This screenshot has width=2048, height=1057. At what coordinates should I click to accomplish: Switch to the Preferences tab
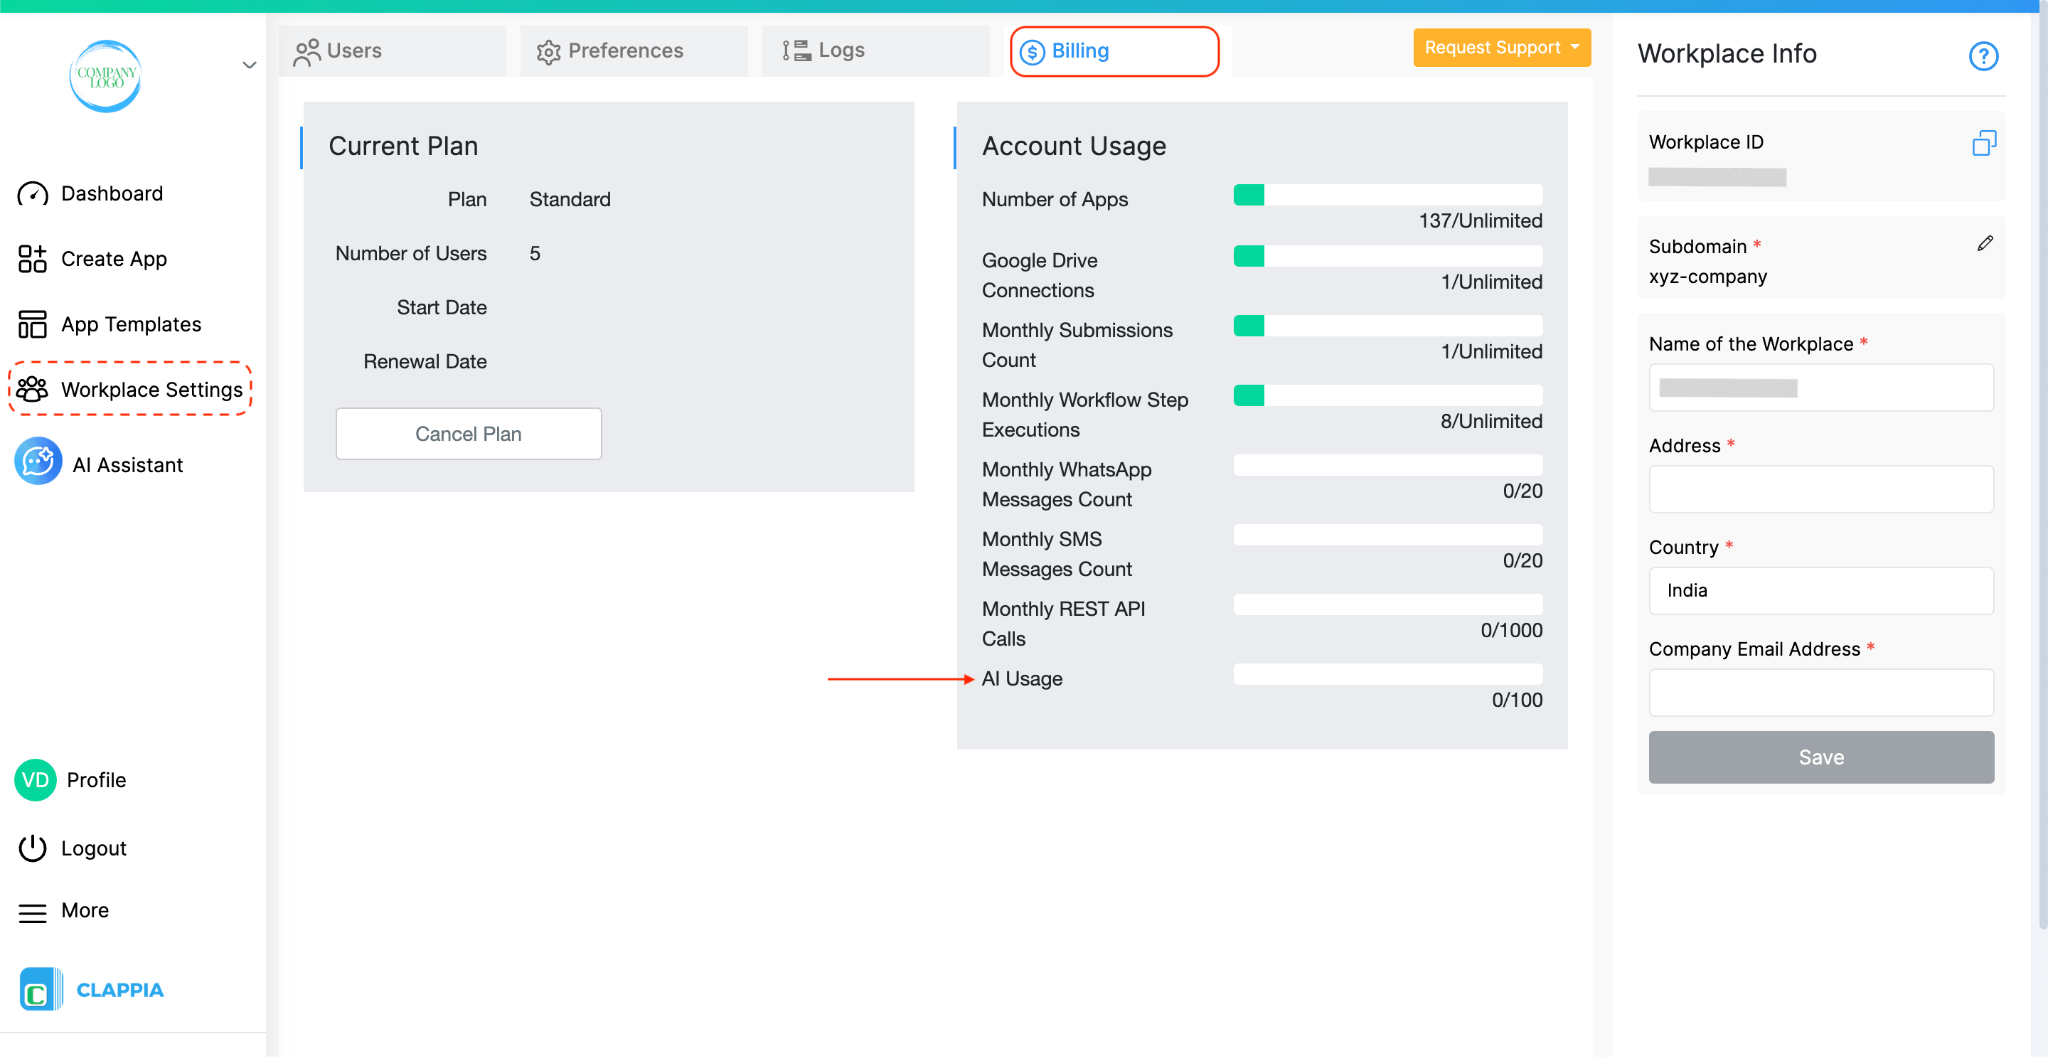pos(625,50)
